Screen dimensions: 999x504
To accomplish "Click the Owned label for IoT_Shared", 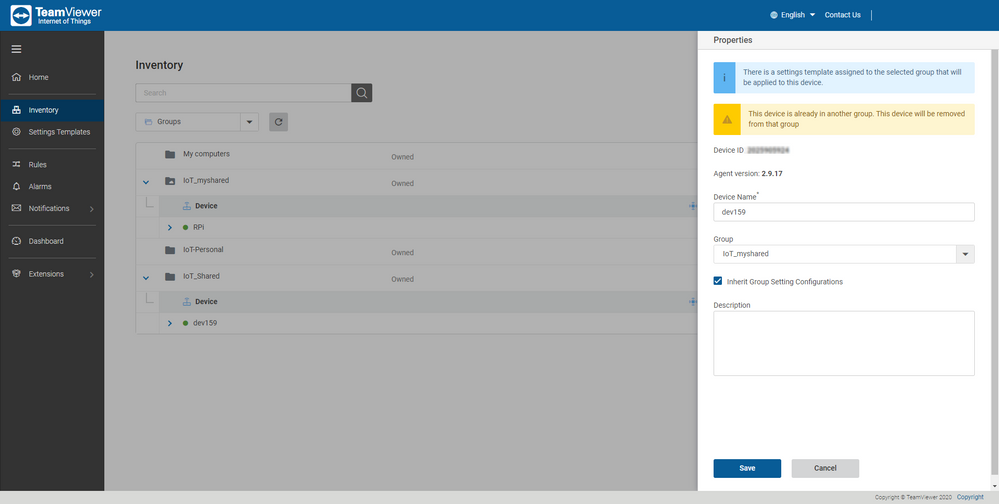I will pyautogui.click(x=403, y=279).
